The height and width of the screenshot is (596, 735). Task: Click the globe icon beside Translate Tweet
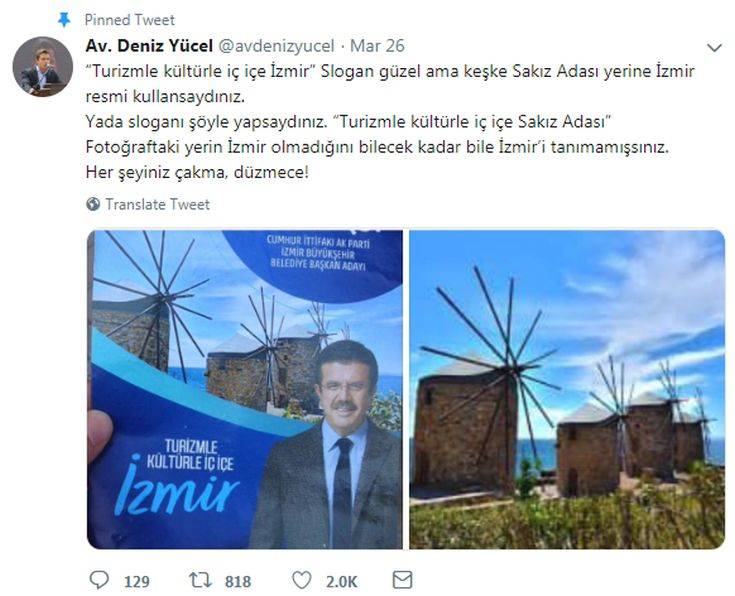(x=93, y=204)
